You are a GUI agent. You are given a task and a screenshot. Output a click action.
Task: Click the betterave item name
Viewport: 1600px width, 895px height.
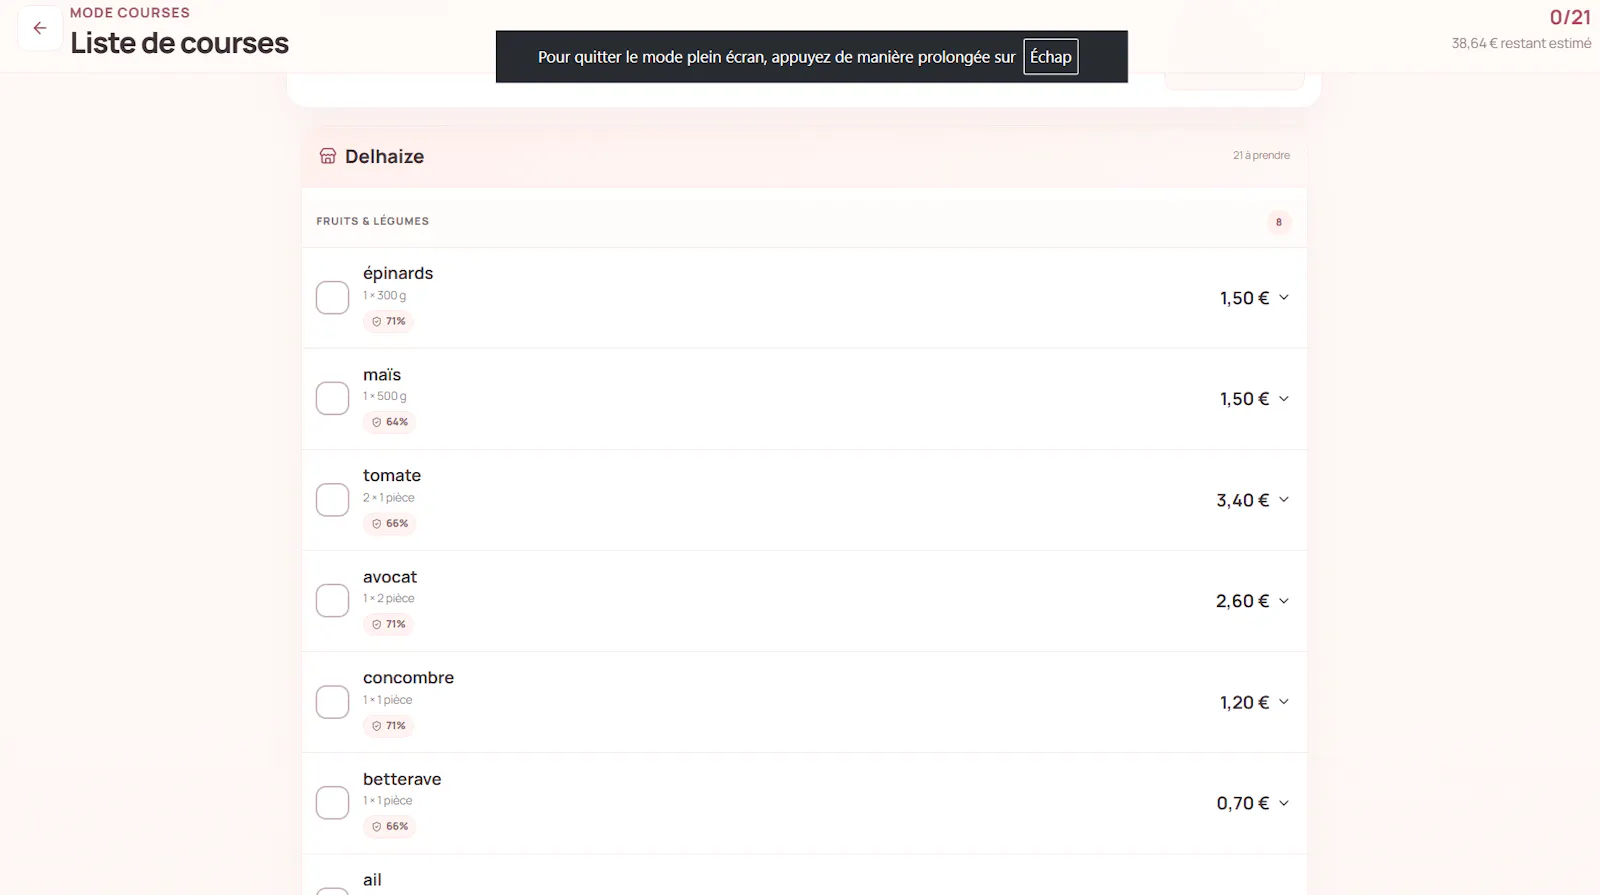pyautogui.click(x=402, y=779)
